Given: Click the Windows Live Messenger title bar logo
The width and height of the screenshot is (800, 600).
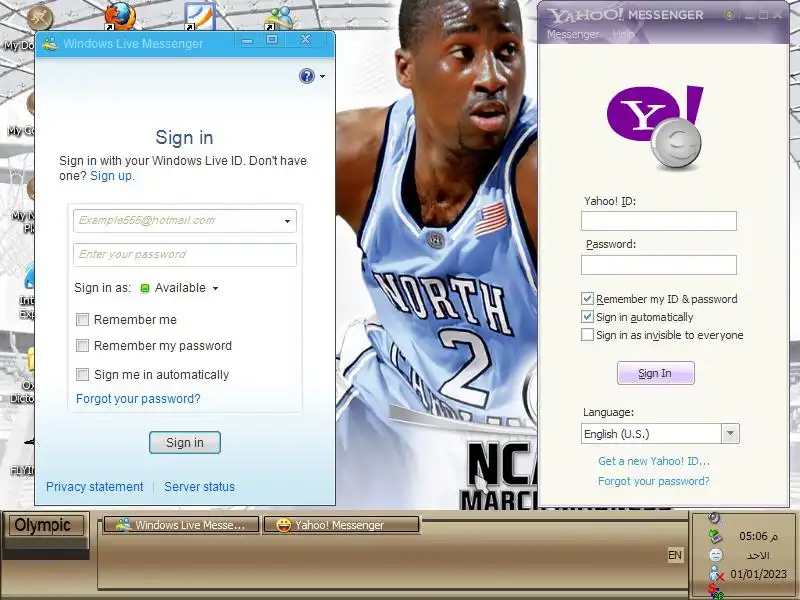Looking at the screenshot, I should tap(50, 43).
